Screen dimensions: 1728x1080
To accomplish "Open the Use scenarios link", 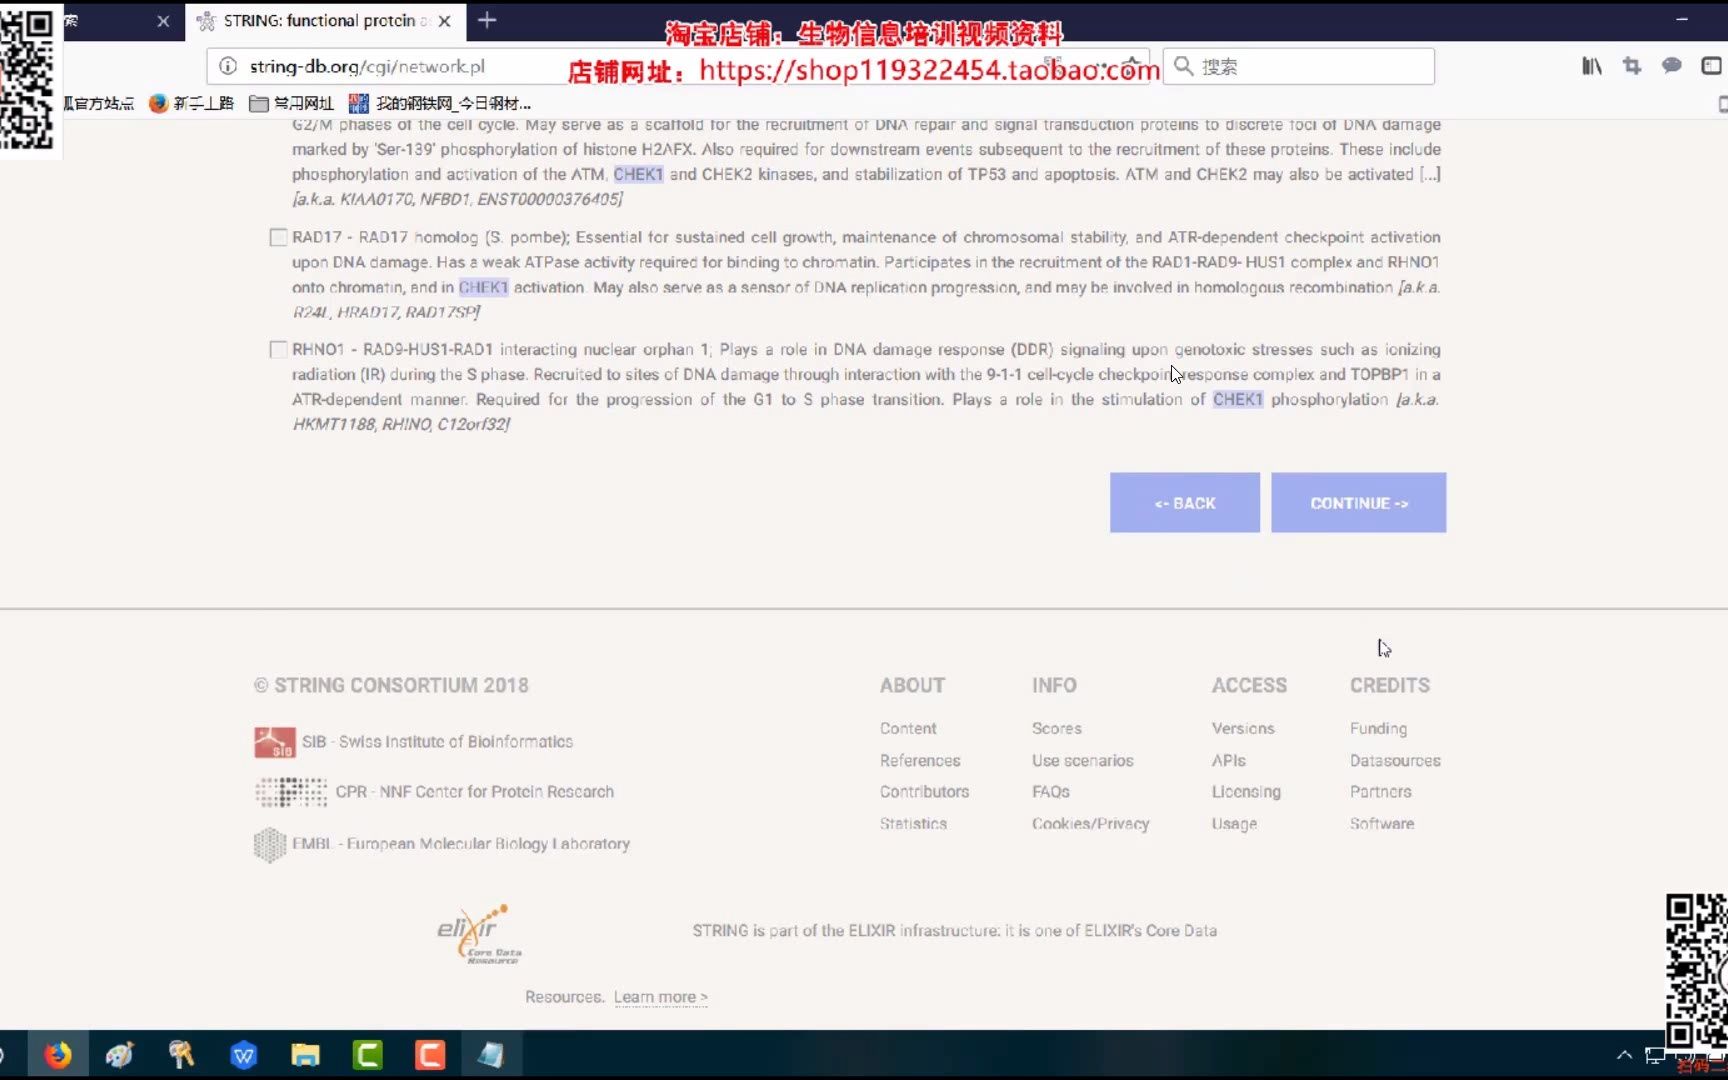I will pos(1083,761).
